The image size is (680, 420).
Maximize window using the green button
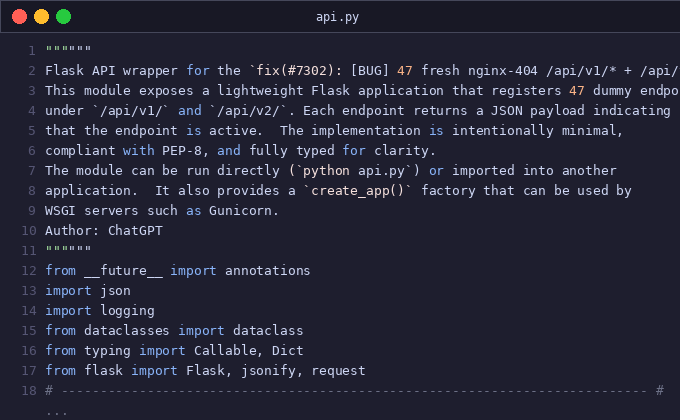[64, 16]
